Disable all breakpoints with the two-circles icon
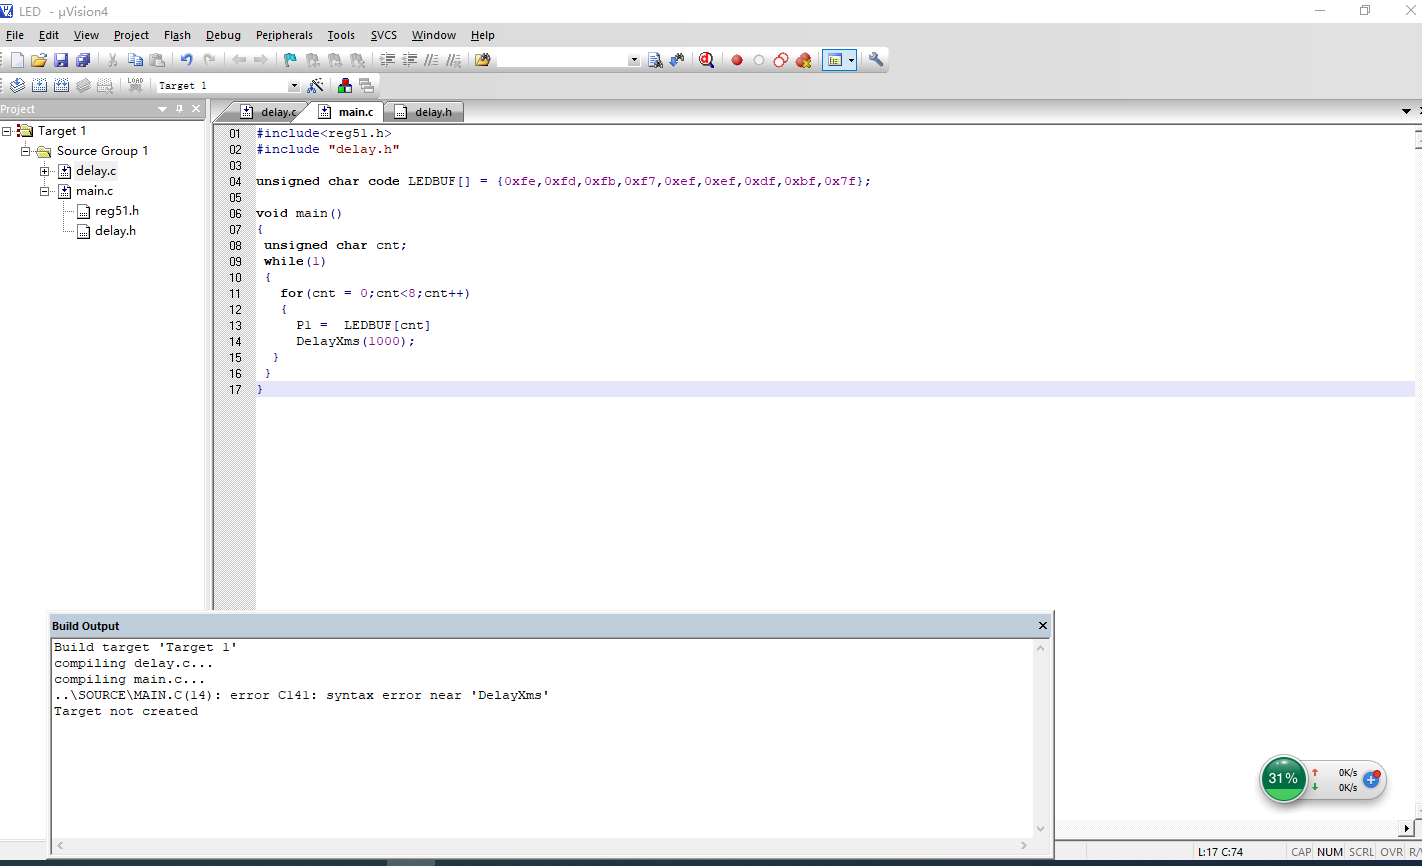 coord(781,60)
